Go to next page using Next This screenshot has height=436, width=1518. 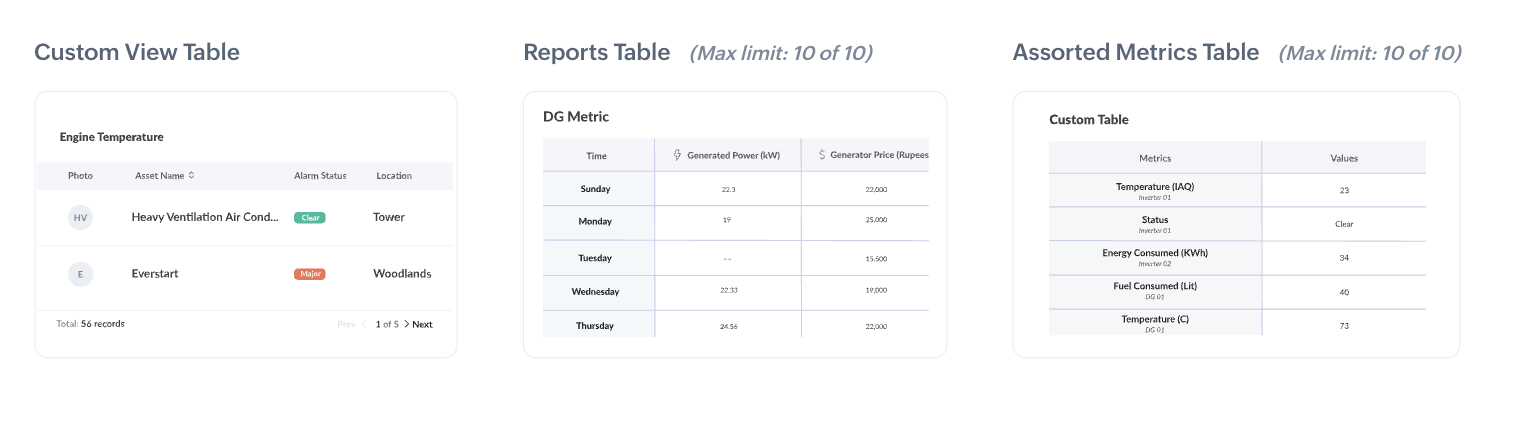pos(418,324)
